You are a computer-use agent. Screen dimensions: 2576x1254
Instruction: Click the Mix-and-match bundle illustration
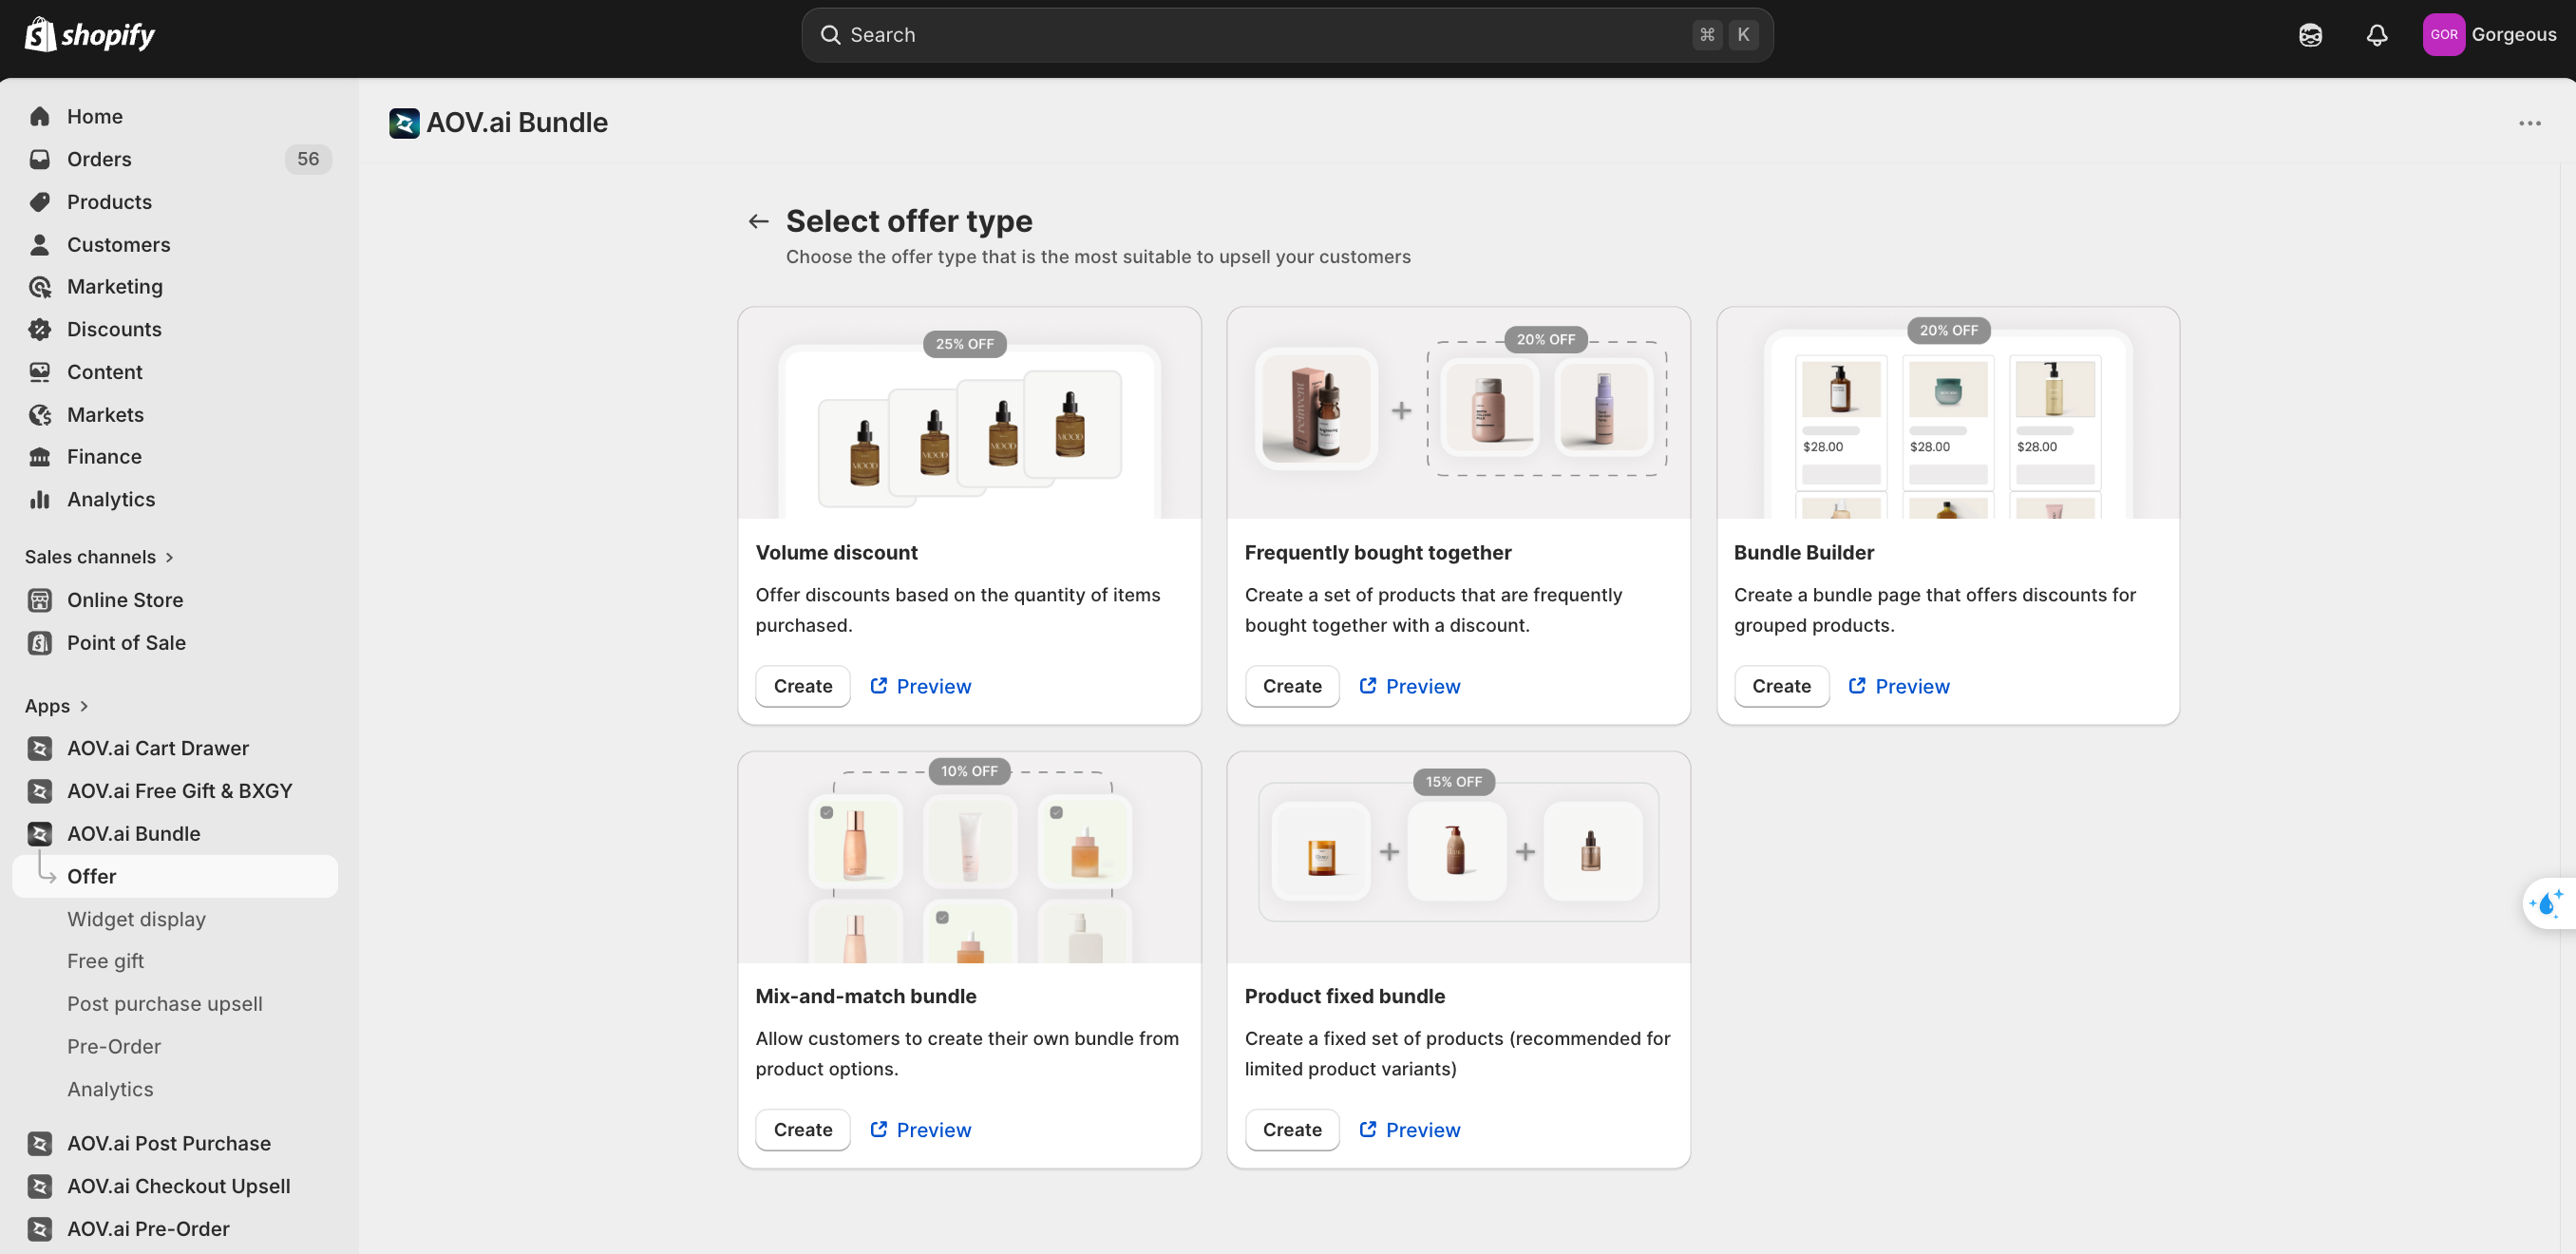[x=969, y=858]
